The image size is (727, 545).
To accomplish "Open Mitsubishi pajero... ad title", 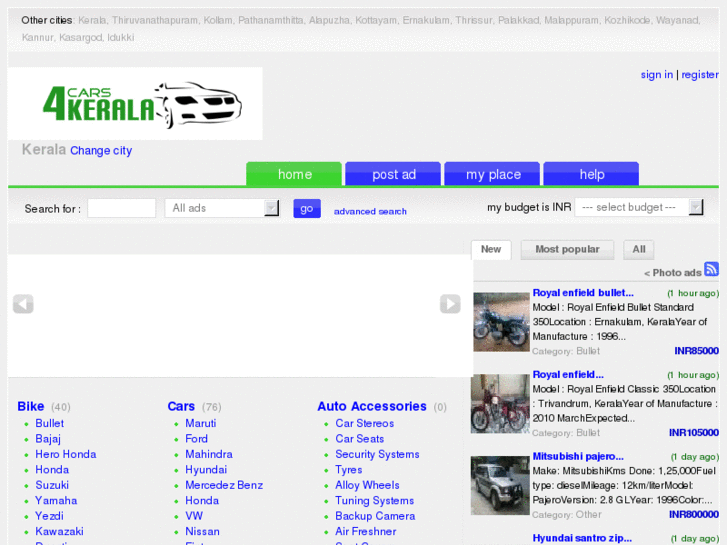I will pos(578,456).
